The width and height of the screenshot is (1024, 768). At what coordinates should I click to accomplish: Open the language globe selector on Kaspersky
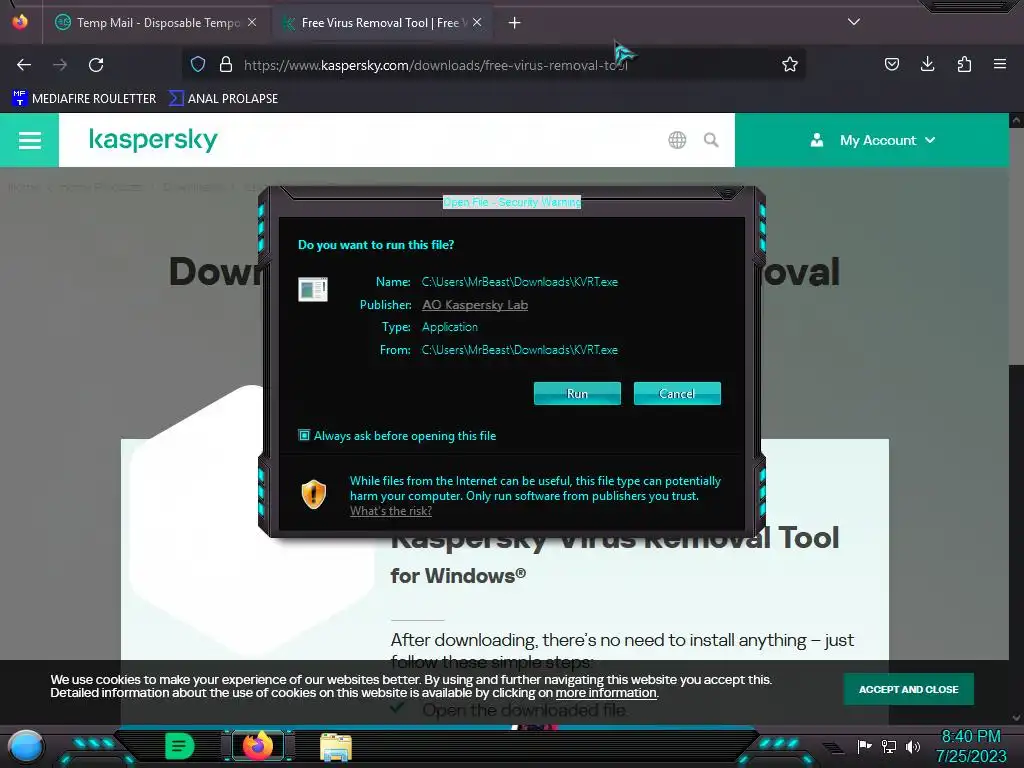click(x=677, y=140)
